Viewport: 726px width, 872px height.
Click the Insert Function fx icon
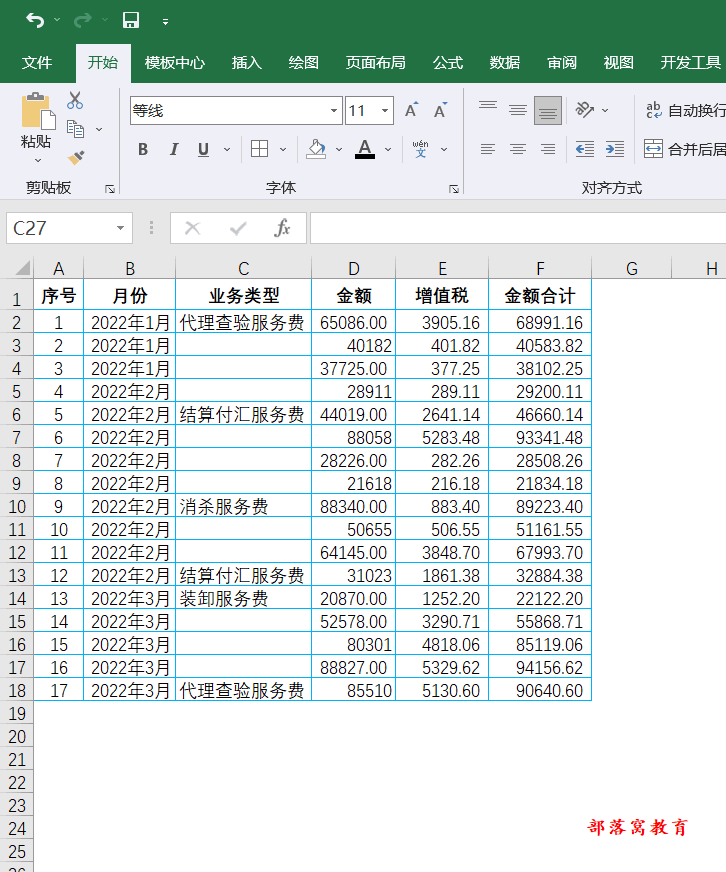283,228
